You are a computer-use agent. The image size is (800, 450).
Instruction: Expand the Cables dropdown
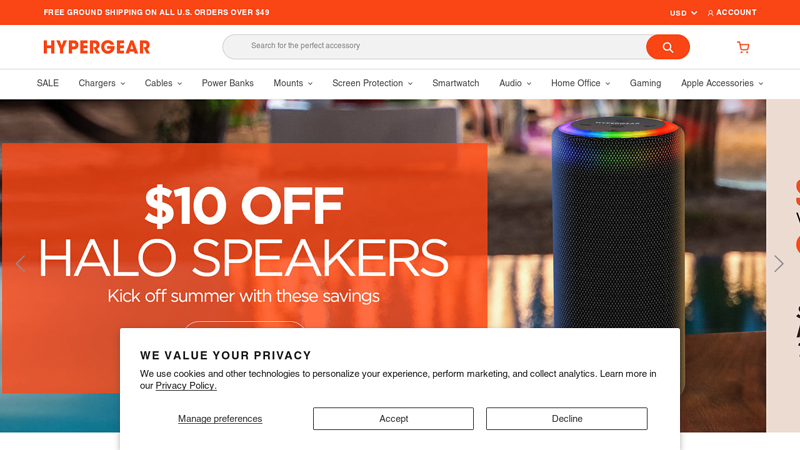163,83
